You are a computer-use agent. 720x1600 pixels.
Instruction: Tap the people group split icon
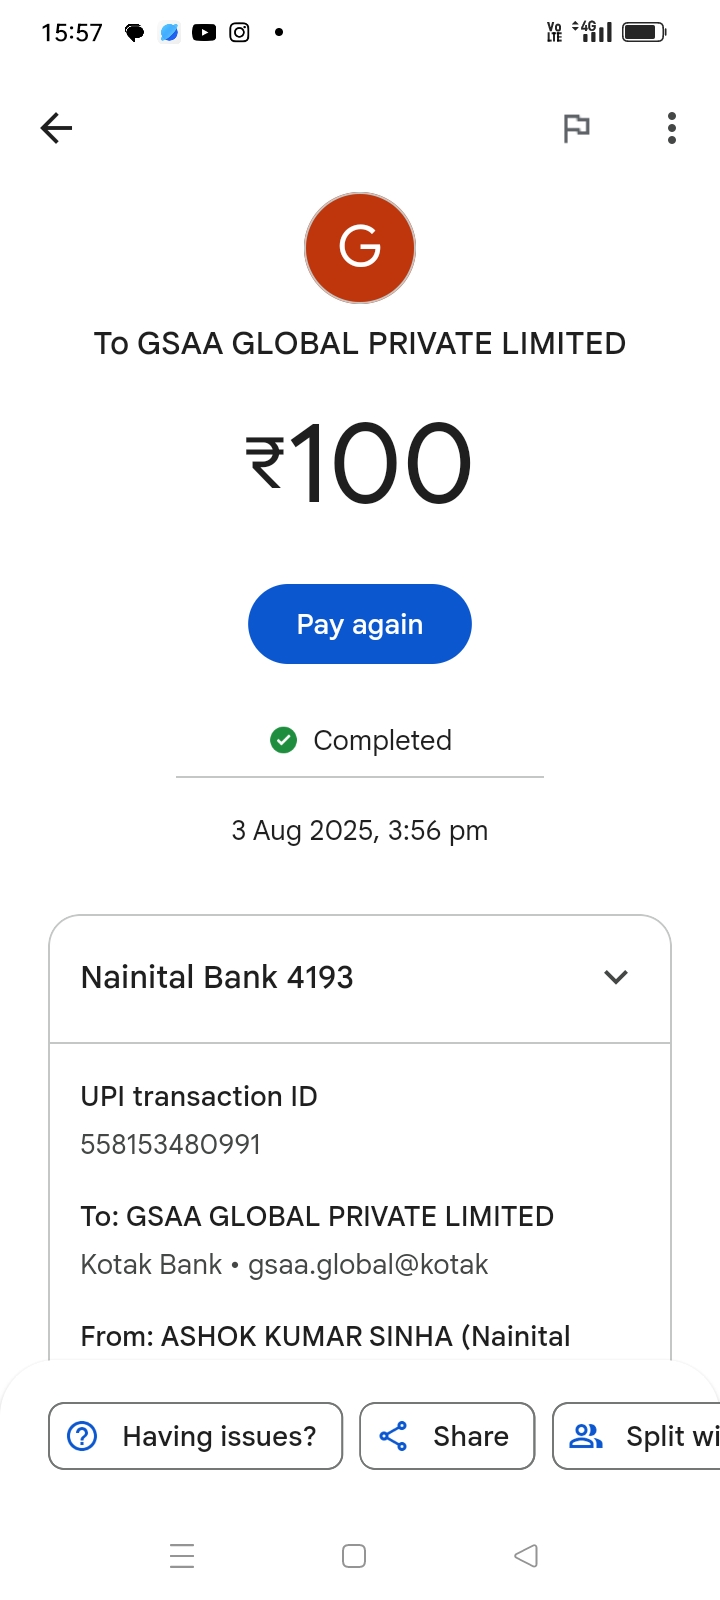[x=586, y=1436]
